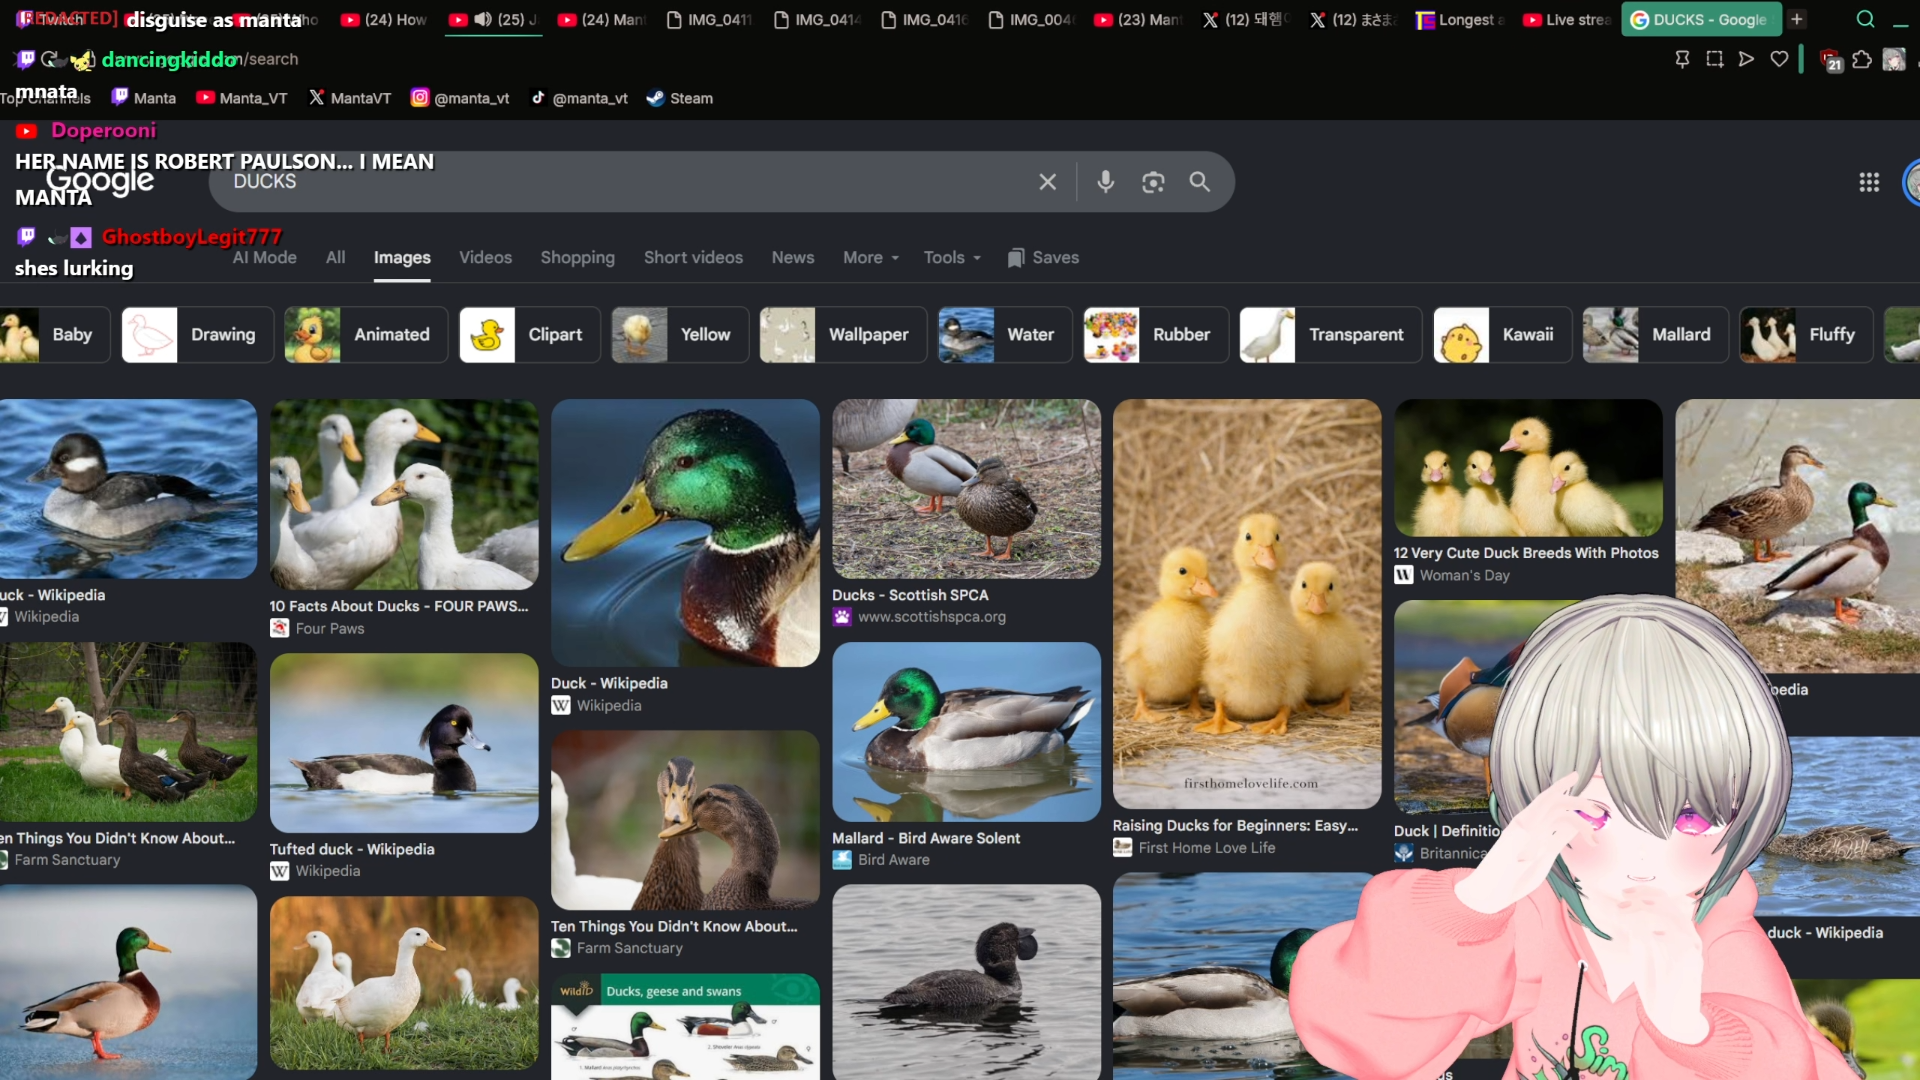The width and height of the screenshot is (1920, 1080).
Task: Click the heart favorites icon in toolbar
Action: (x=1779, y=59)
